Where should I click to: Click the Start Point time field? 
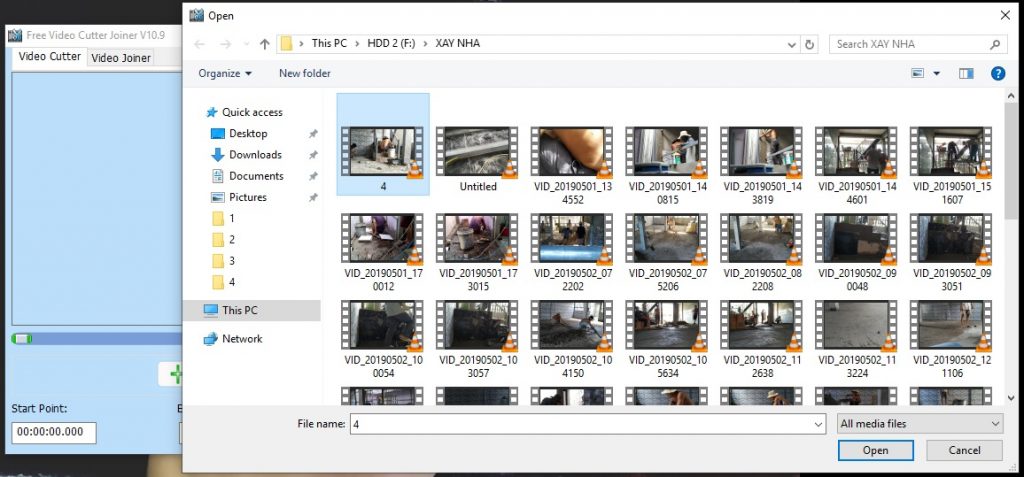(x=54, y=433)
